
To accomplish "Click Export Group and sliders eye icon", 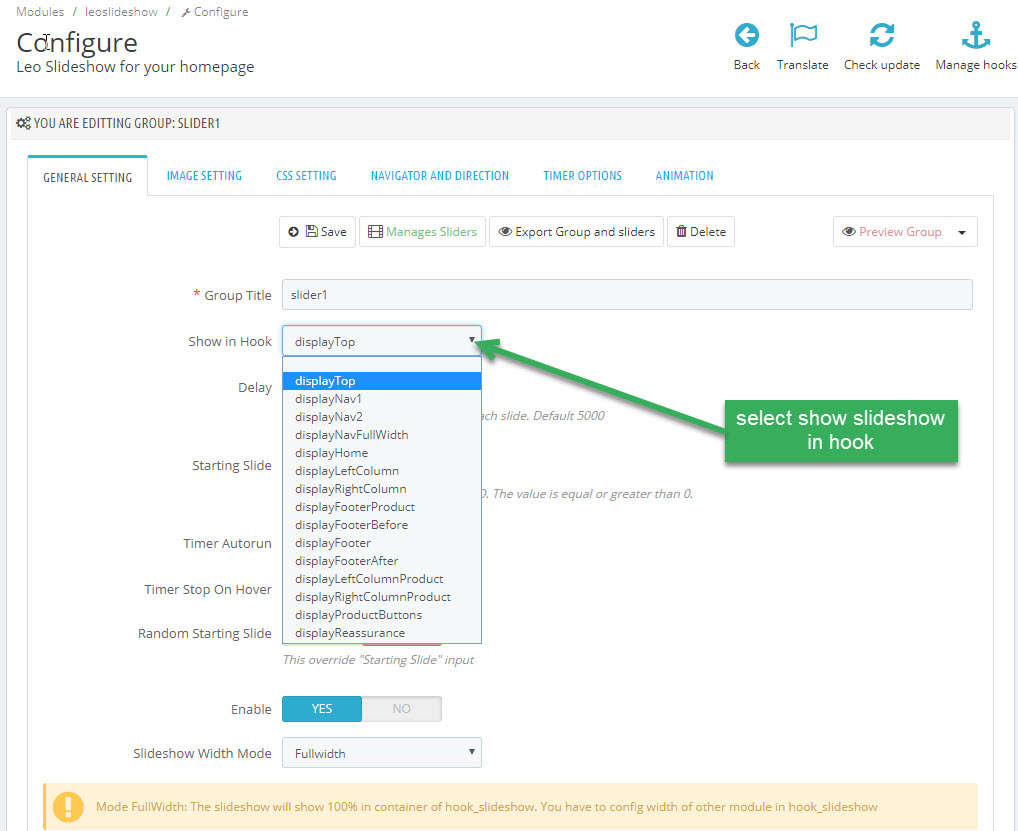I will pyautogui.click(x=576, y=232).
